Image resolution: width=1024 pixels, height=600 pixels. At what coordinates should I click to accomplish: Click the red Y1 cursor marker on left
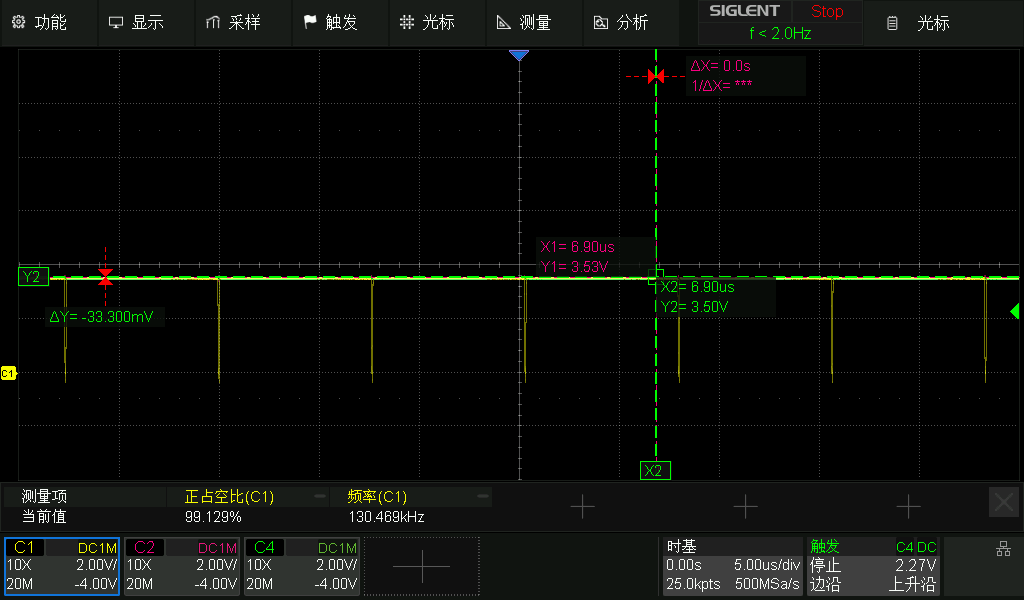point(105,277)
